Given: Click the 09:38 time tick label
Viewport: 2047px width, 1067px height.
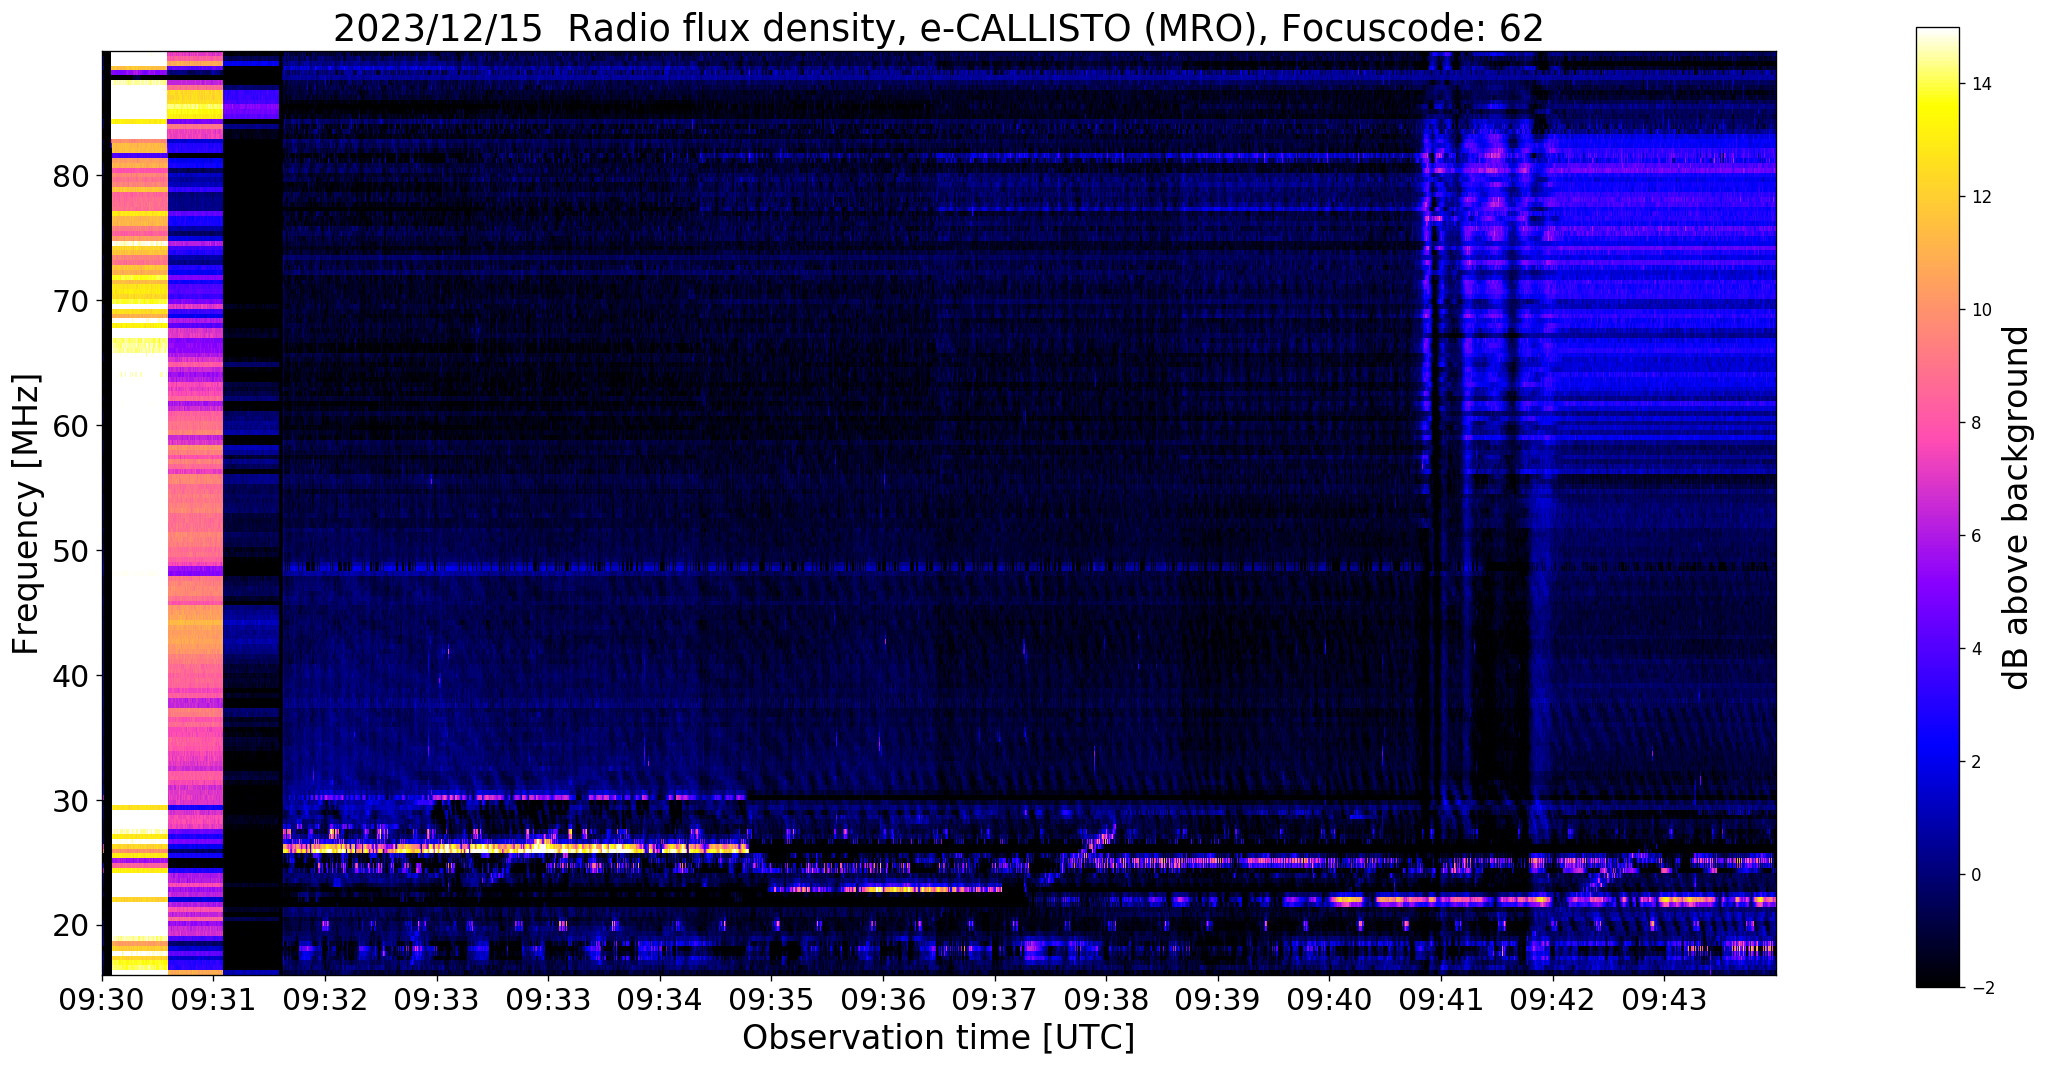Looking at the screenshot, I should (1106, 999).
